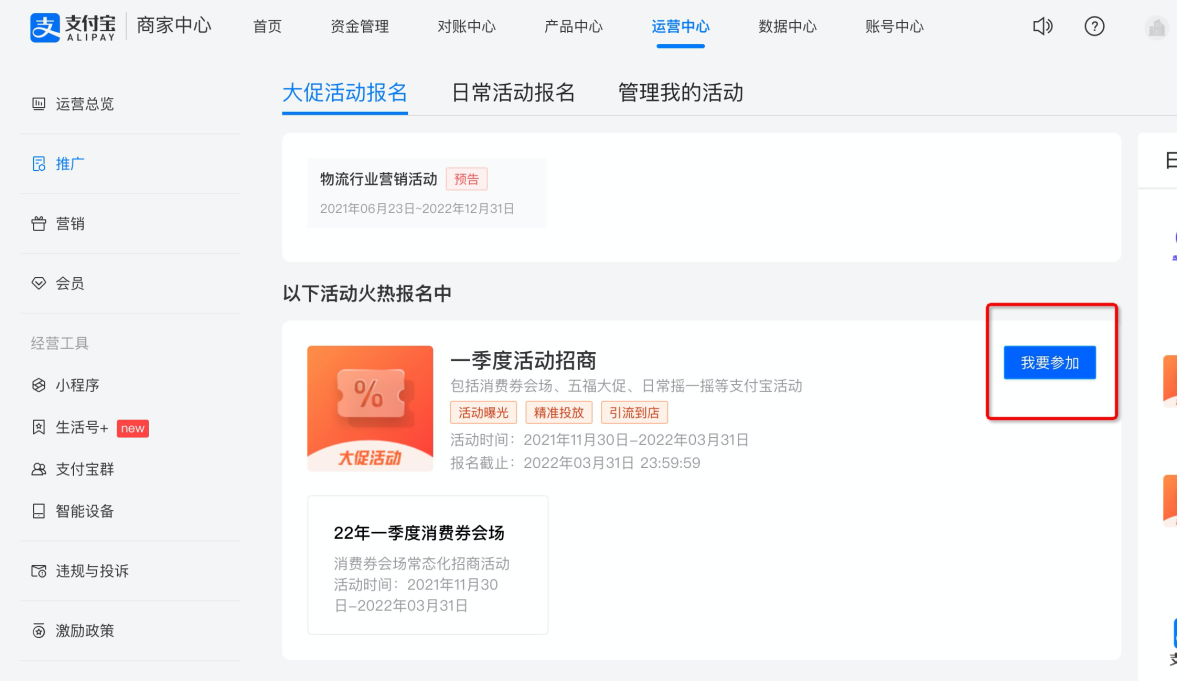1177x681 pixels.
Task: Switch to the 日常活动报名 tab
Action: 513,93
